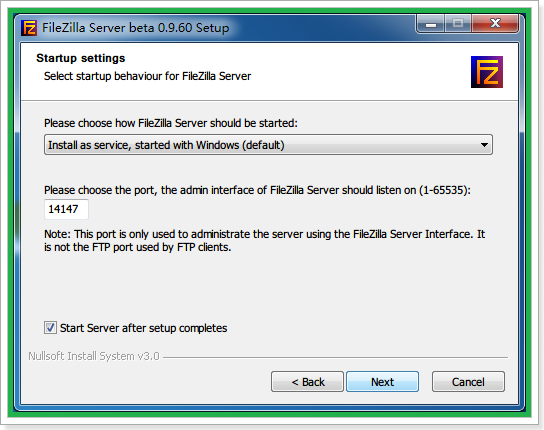Click the 'FileZilla Server beta 0.9.60 Setup' window title

point(136,28)
